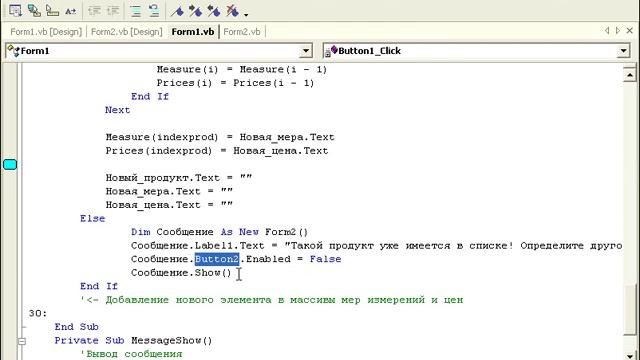640x360 pixels.
Task: Close the active document tab
Action: coord(630,31)
